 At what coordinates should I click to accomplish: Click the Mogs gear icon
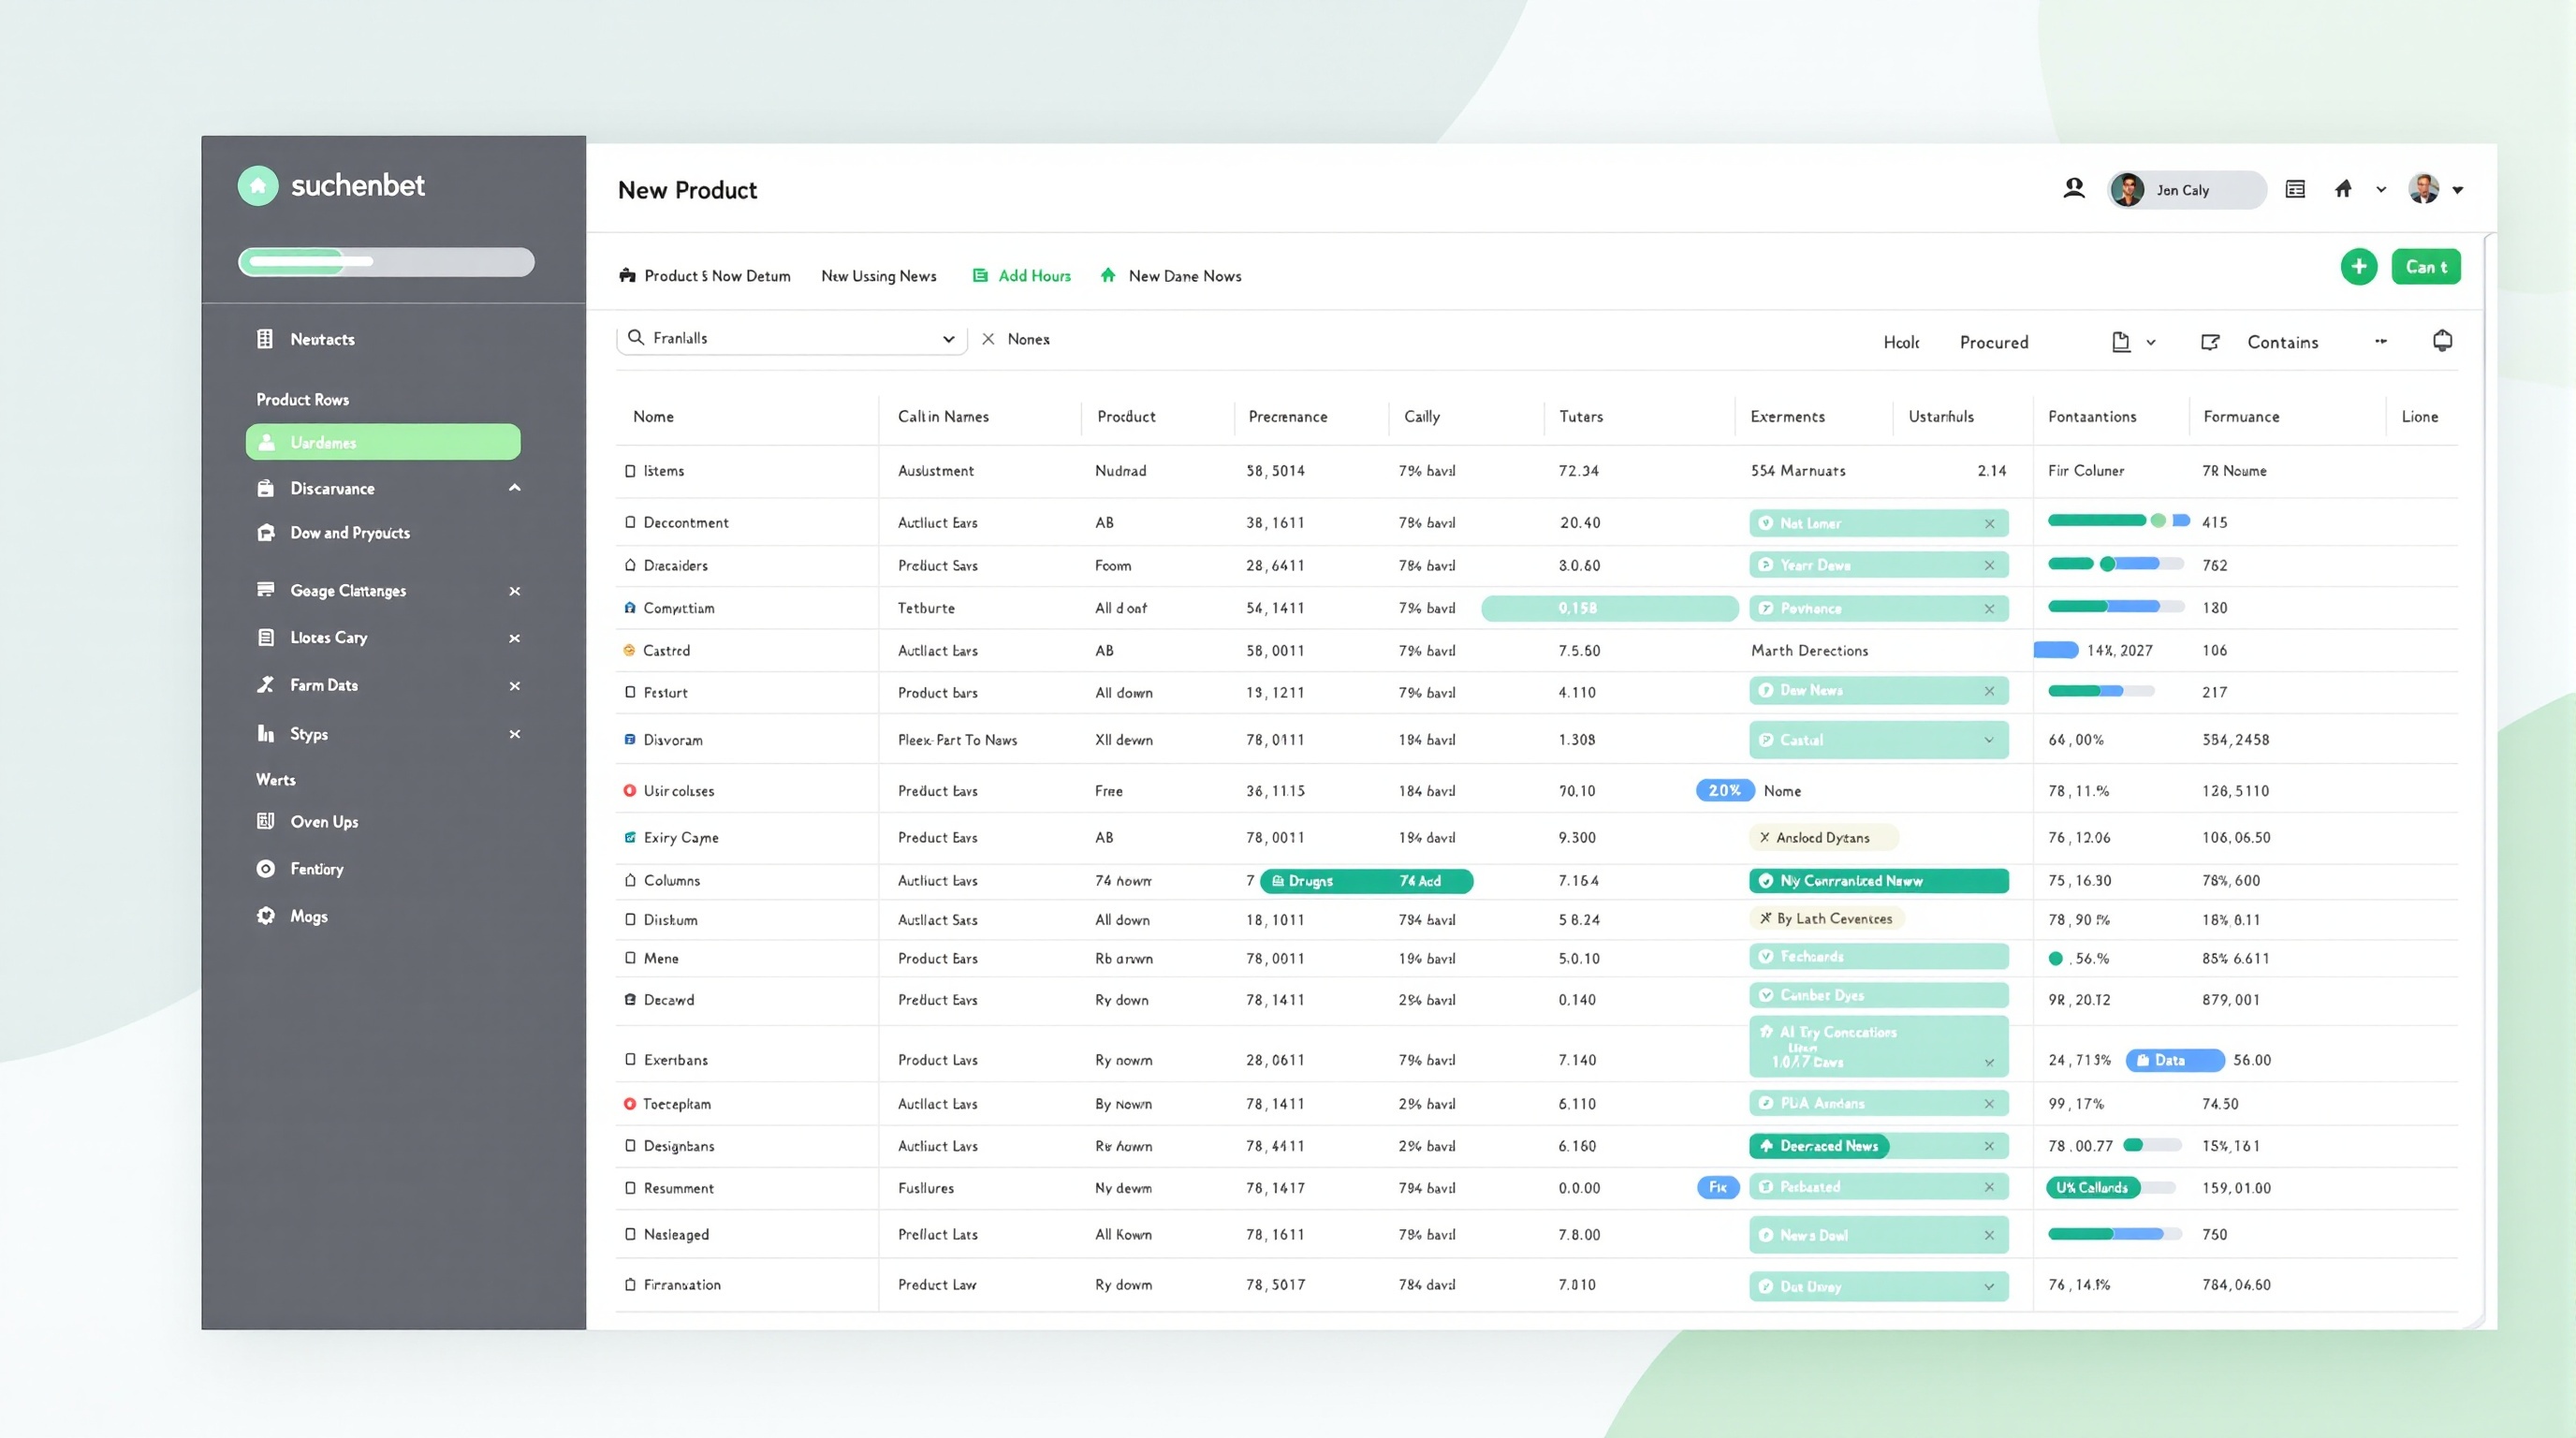point(265,916)
